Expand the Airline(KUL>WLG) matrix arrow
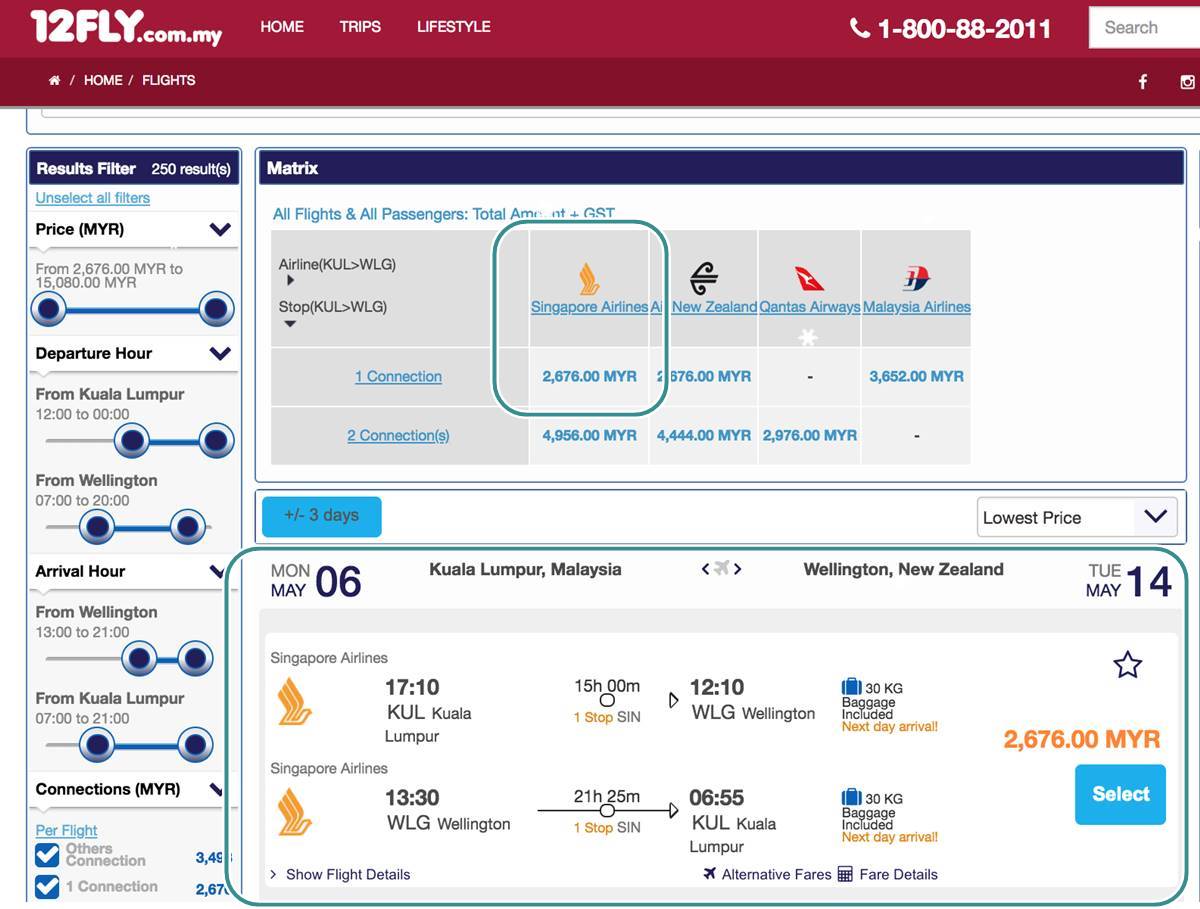Image resolution: width=1200 pixels, height=909 pixels. [290, 281]
